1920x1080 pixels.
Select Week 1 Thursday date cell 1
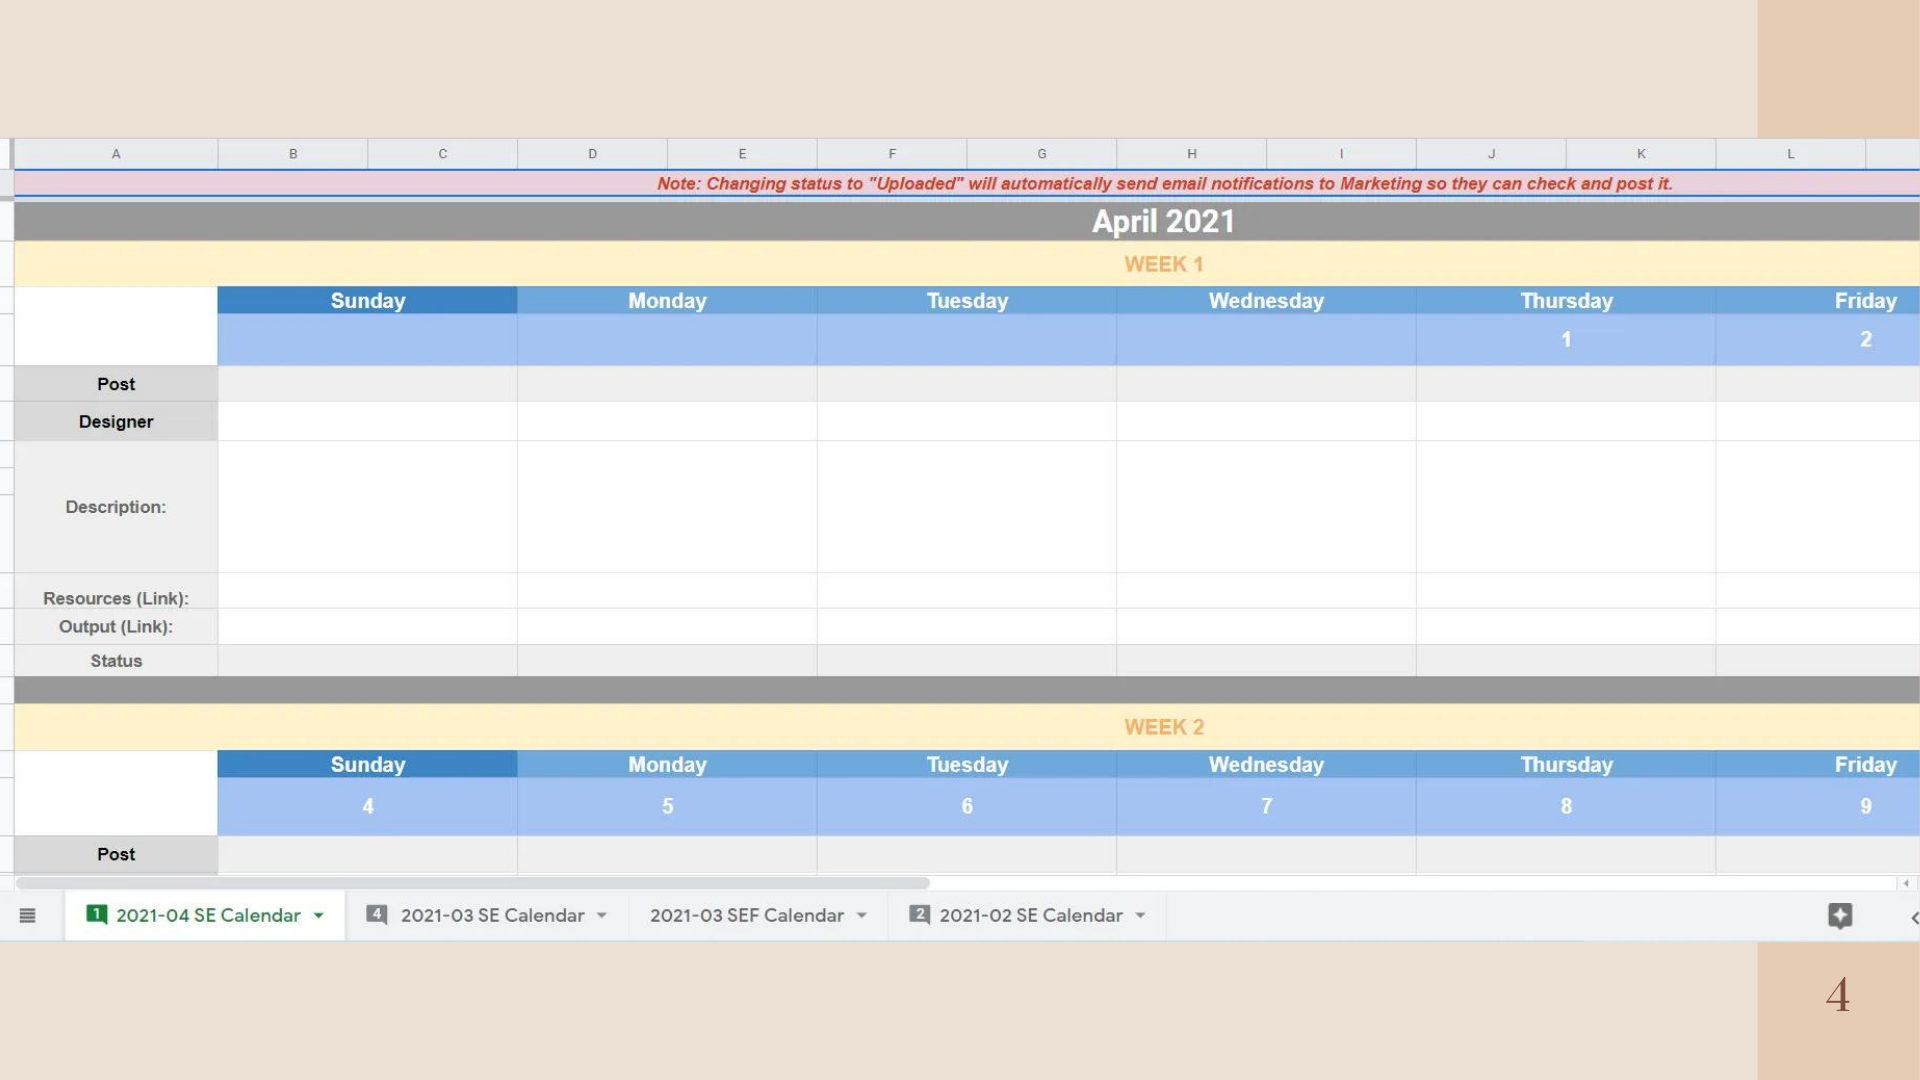point(1565,340)
